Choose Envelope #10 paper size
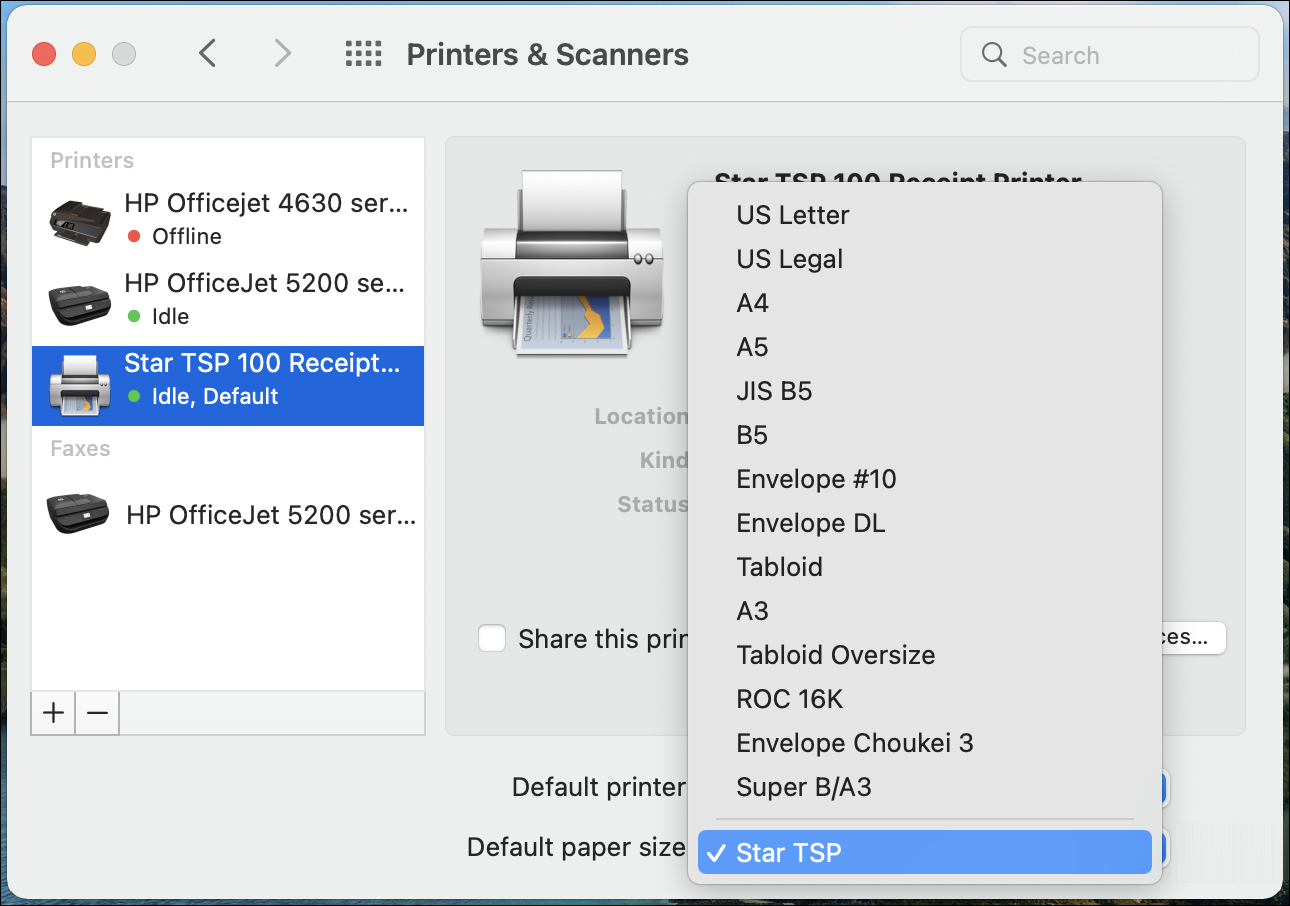Image resolution: width=1290 pixels, height=906 pixels. (x=925, y=479)
